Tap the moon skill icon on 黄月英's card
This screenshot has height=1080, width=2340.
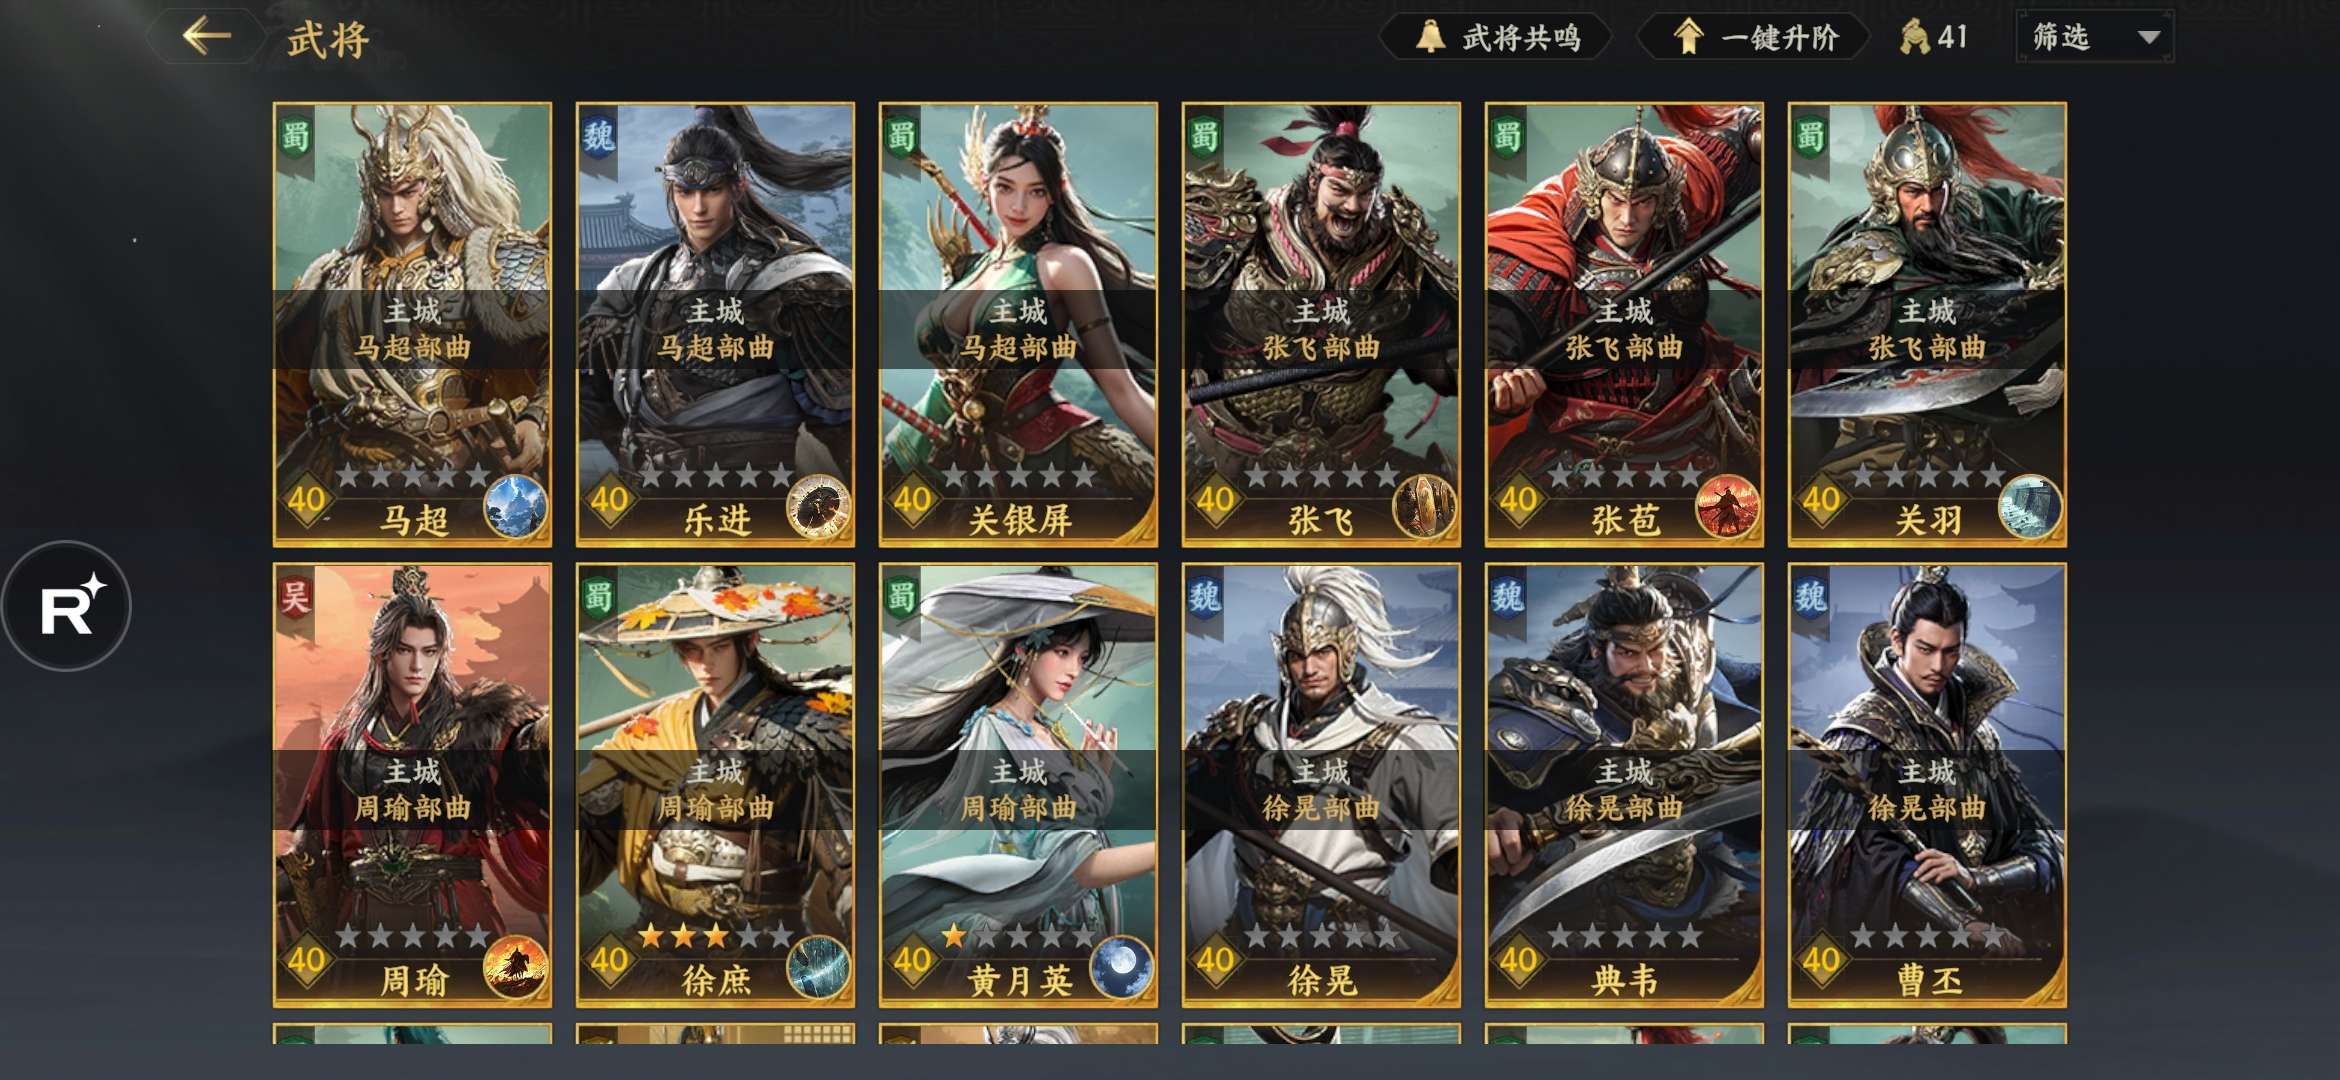coord(1122,967)
